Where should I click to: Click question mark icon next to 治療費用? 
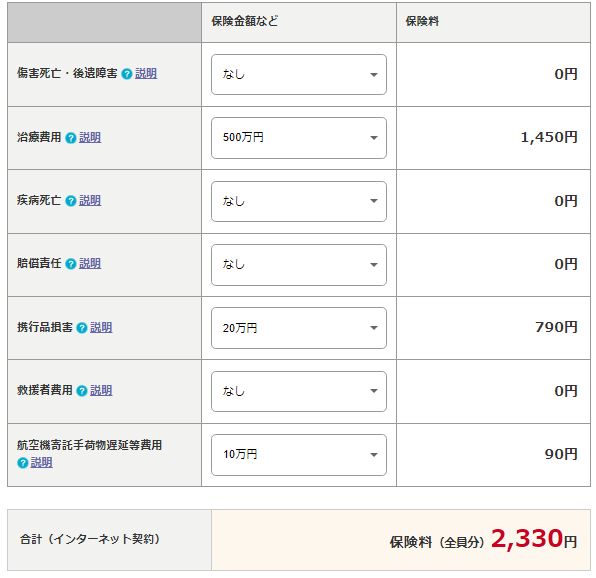71,138
